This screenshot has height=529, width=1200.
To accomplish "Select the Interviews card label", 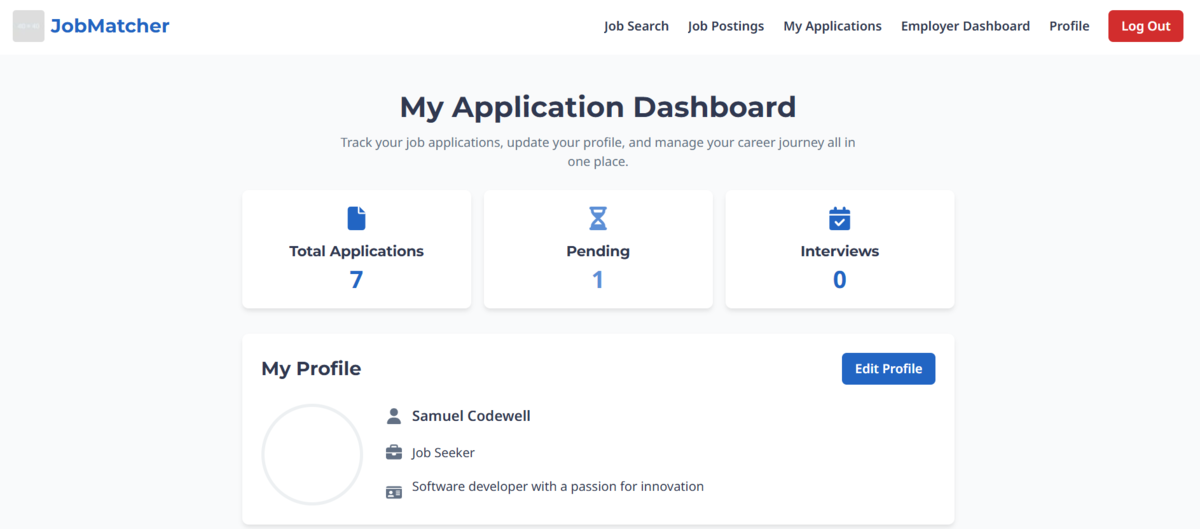I will [x=840, y=251].
